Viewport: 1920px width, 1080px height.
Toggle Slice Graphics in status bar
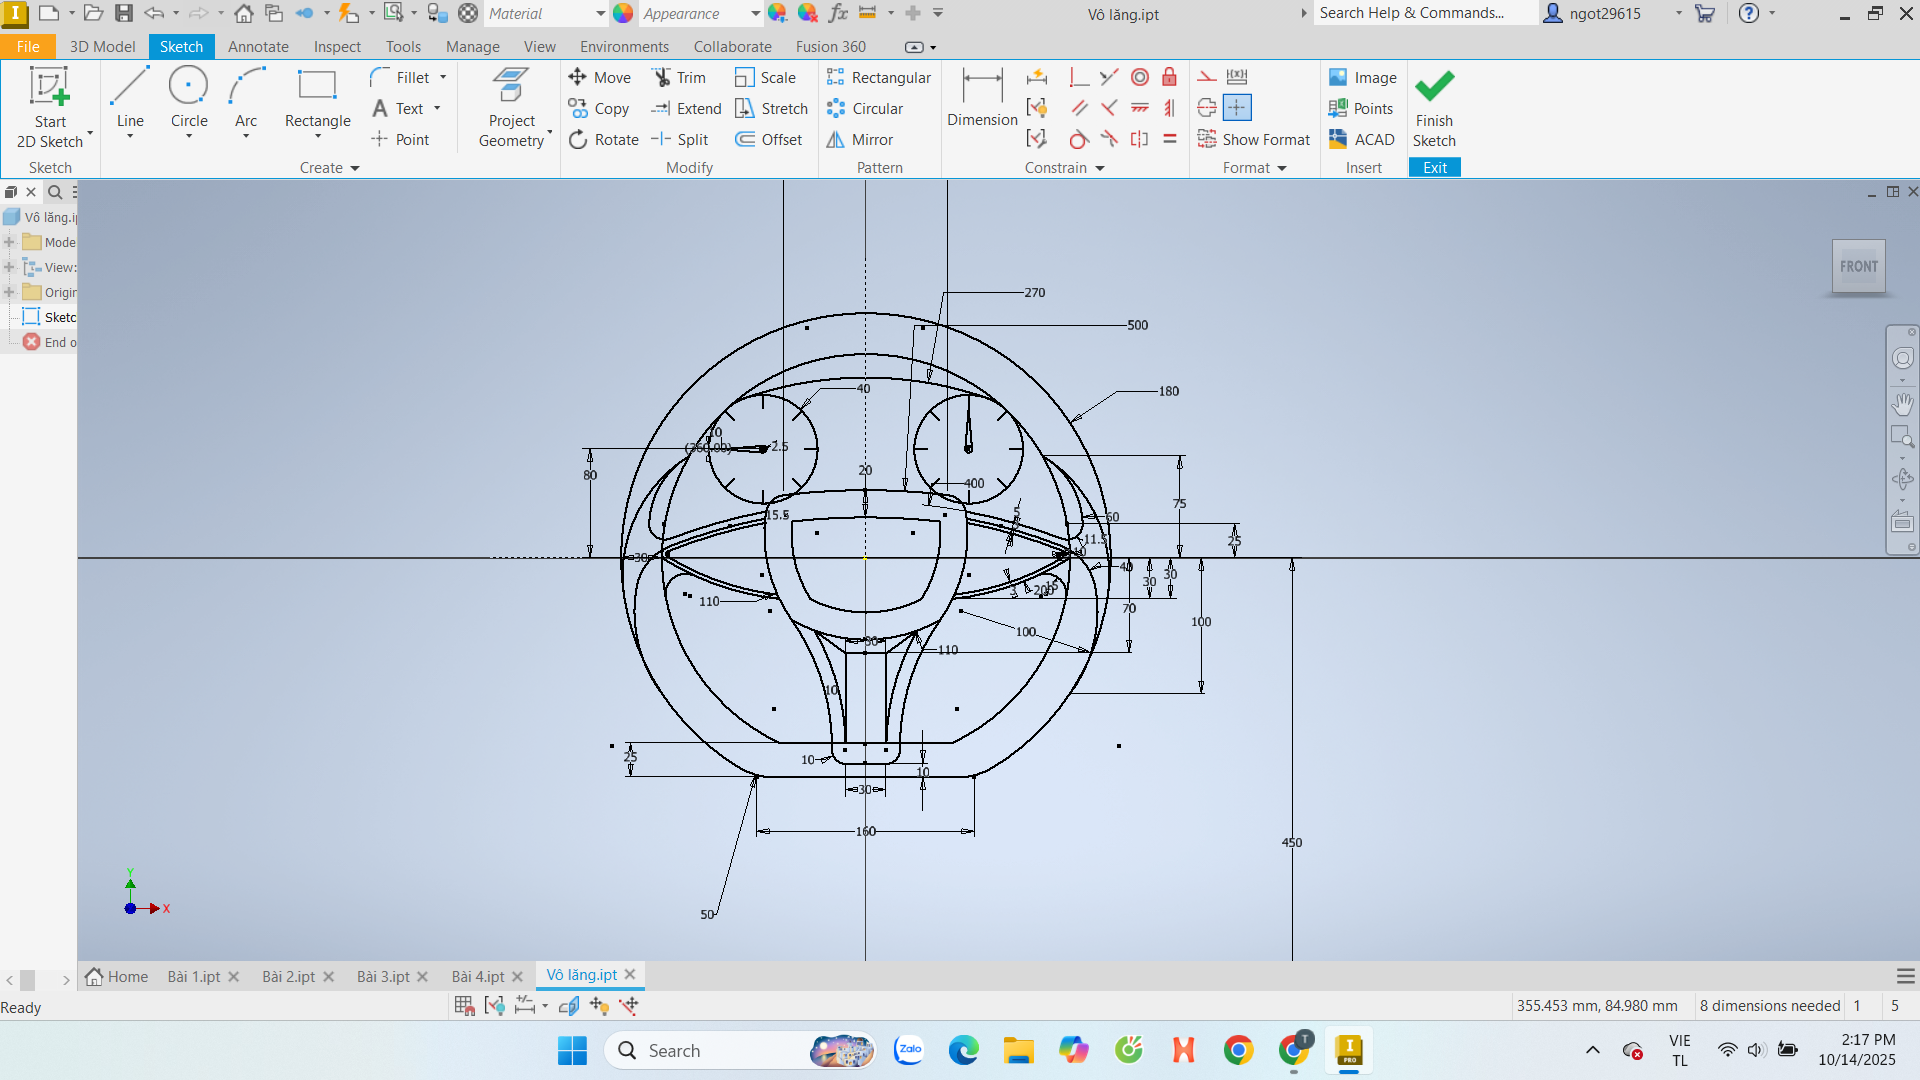[x=569, y=1006]
